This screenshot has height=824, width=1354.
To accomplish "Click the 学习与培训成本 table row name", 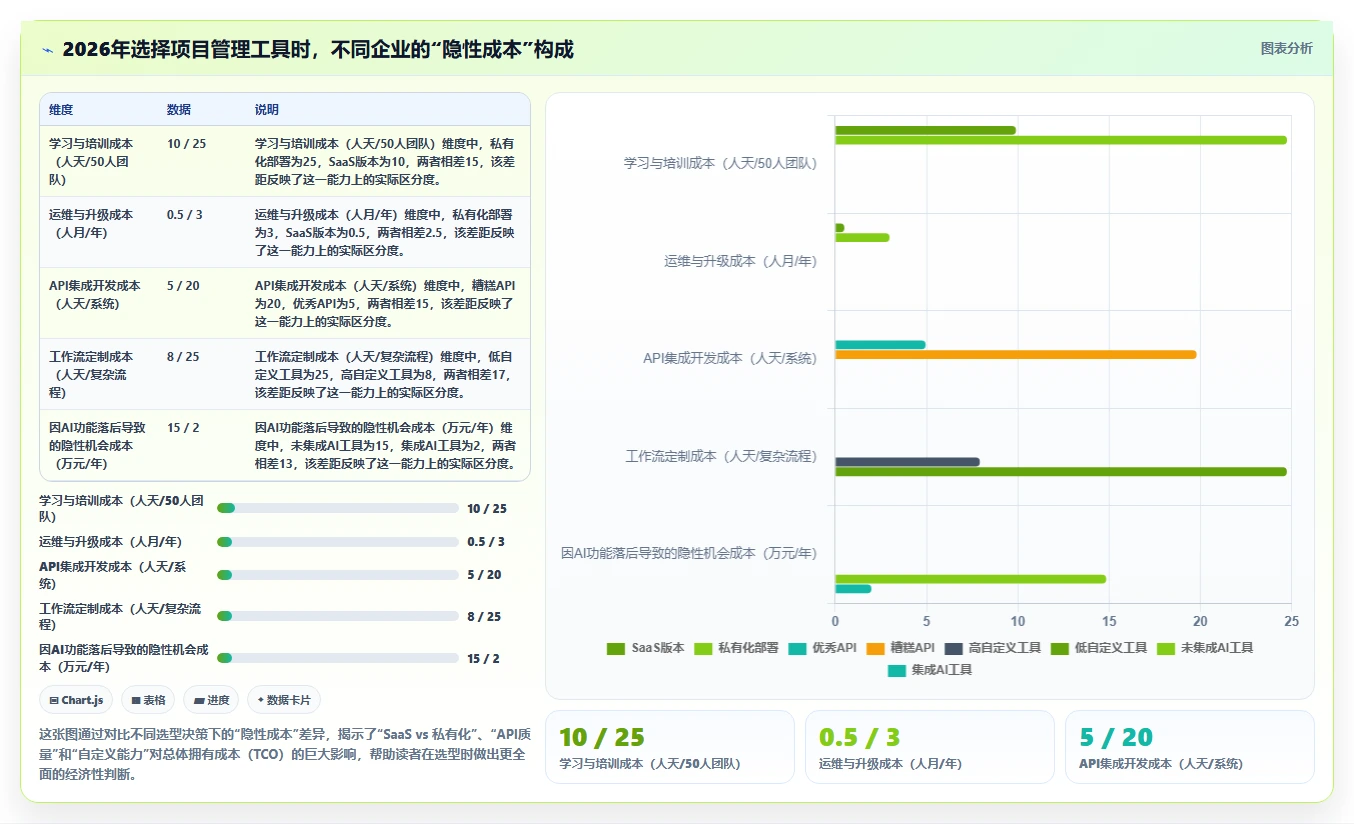I will pos(91,162).
